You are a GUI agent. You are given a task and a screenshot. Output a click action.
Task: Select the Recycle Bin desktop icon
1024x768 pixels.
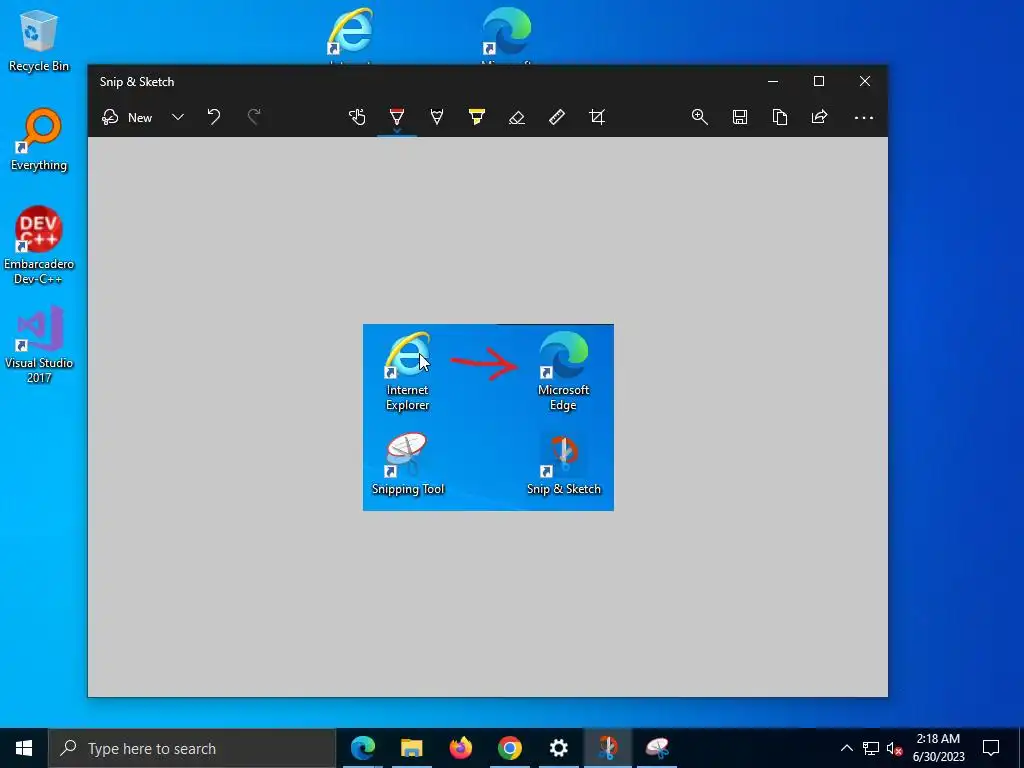[39, 40]
